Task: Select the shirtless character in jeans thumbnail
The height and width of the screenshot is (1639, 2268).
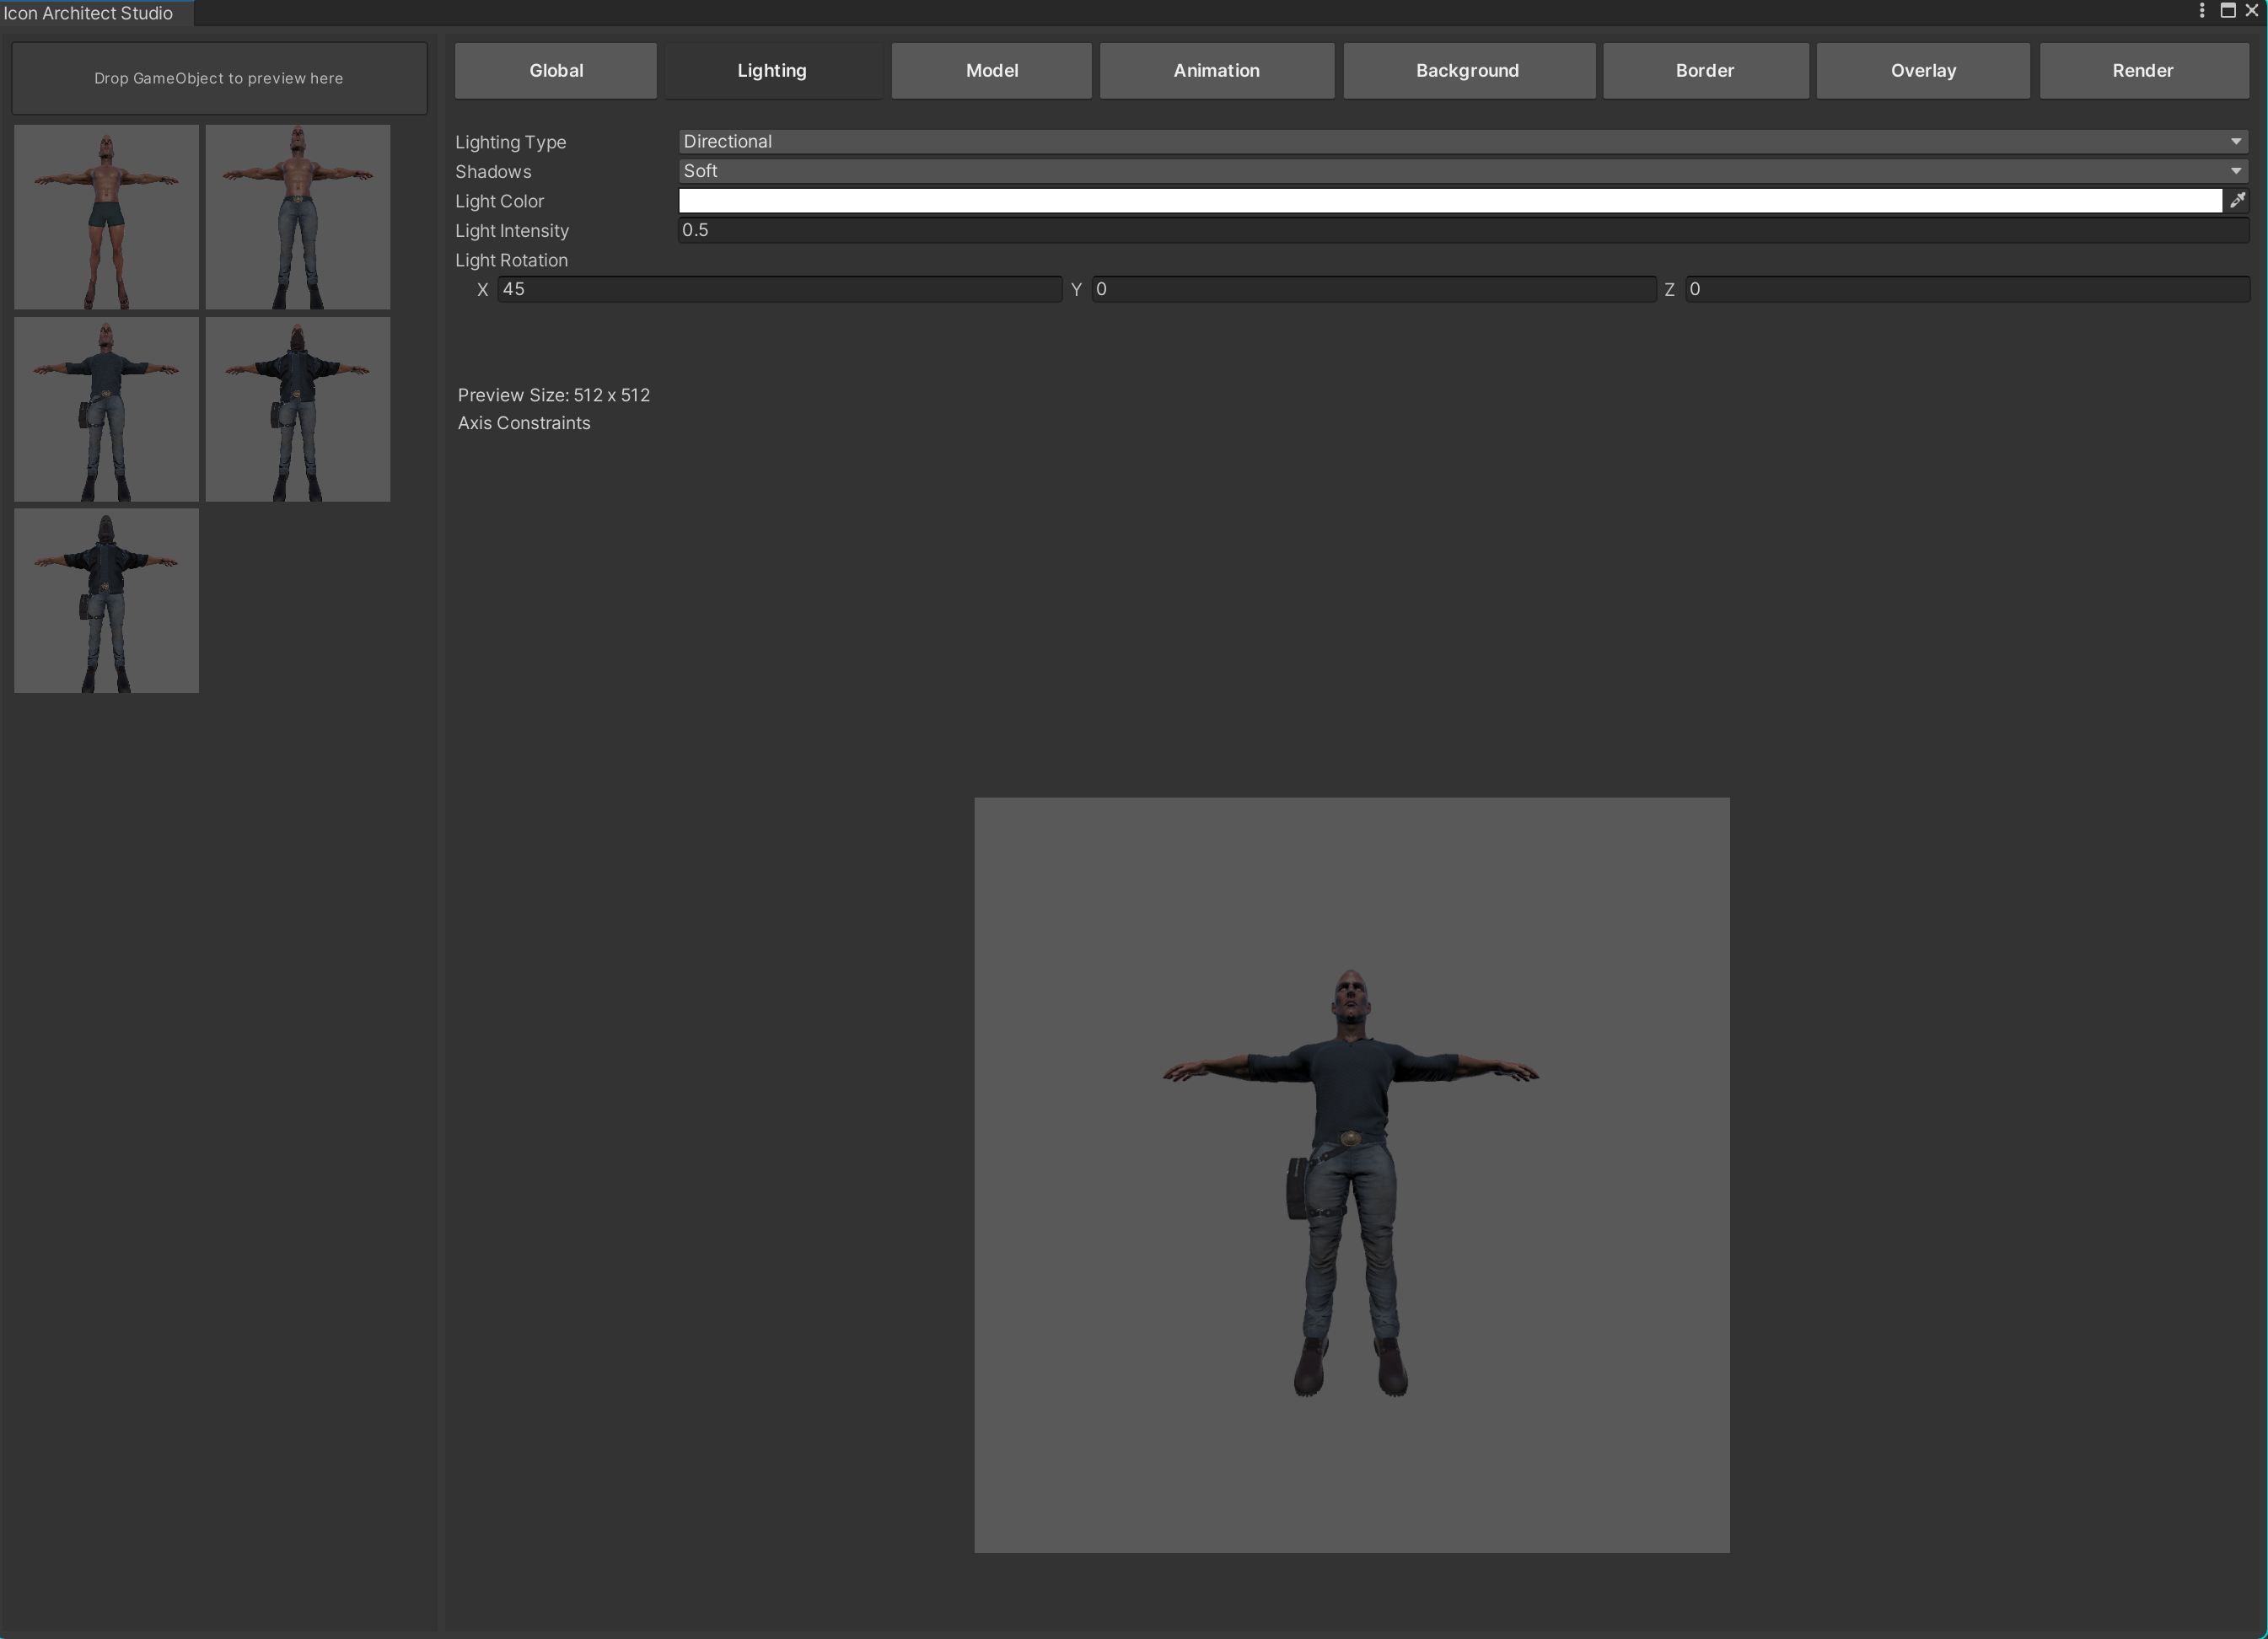Action: [298, 216]
